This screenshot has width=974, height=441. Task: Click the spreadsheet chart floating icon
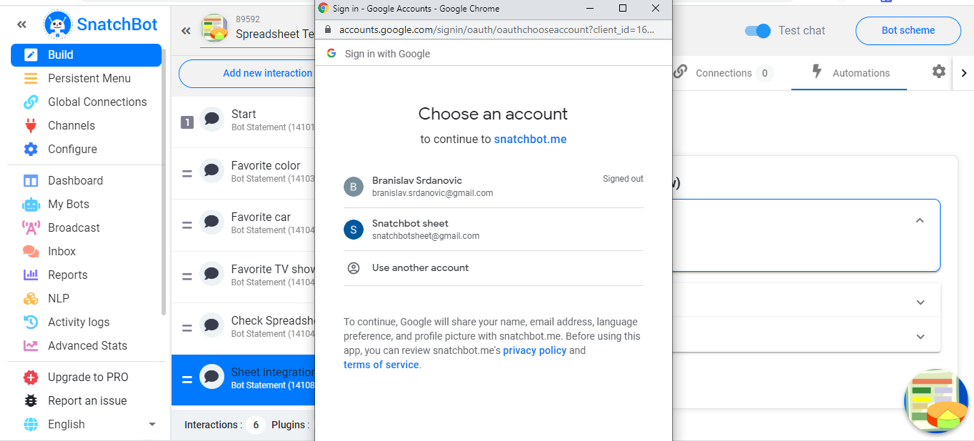click(x=937, y=401)
